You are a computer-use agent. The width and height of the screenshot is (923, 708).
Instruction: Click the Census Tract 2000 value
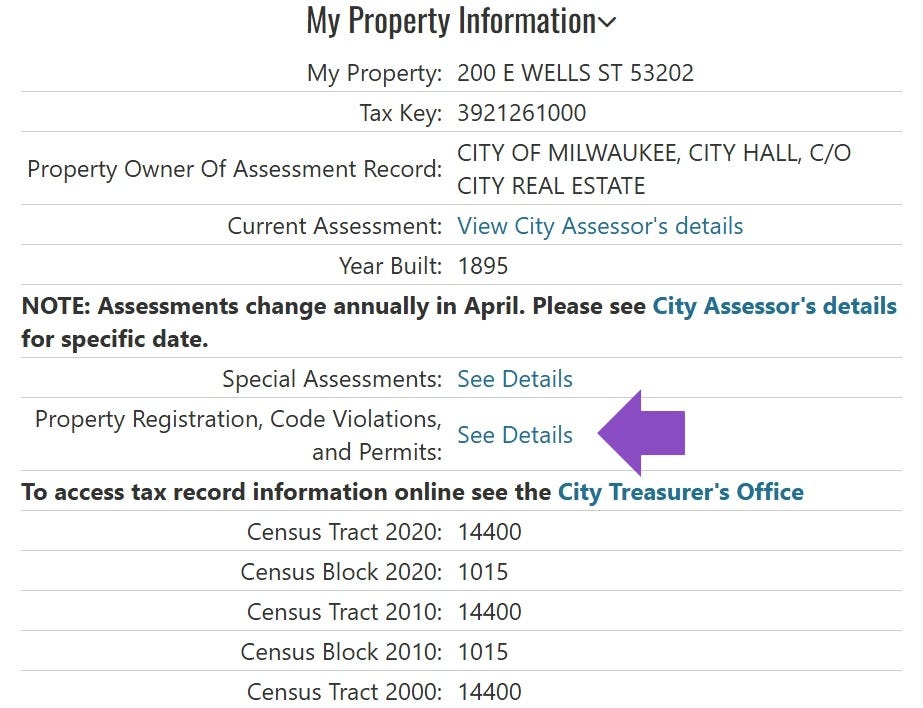[489, 692]
